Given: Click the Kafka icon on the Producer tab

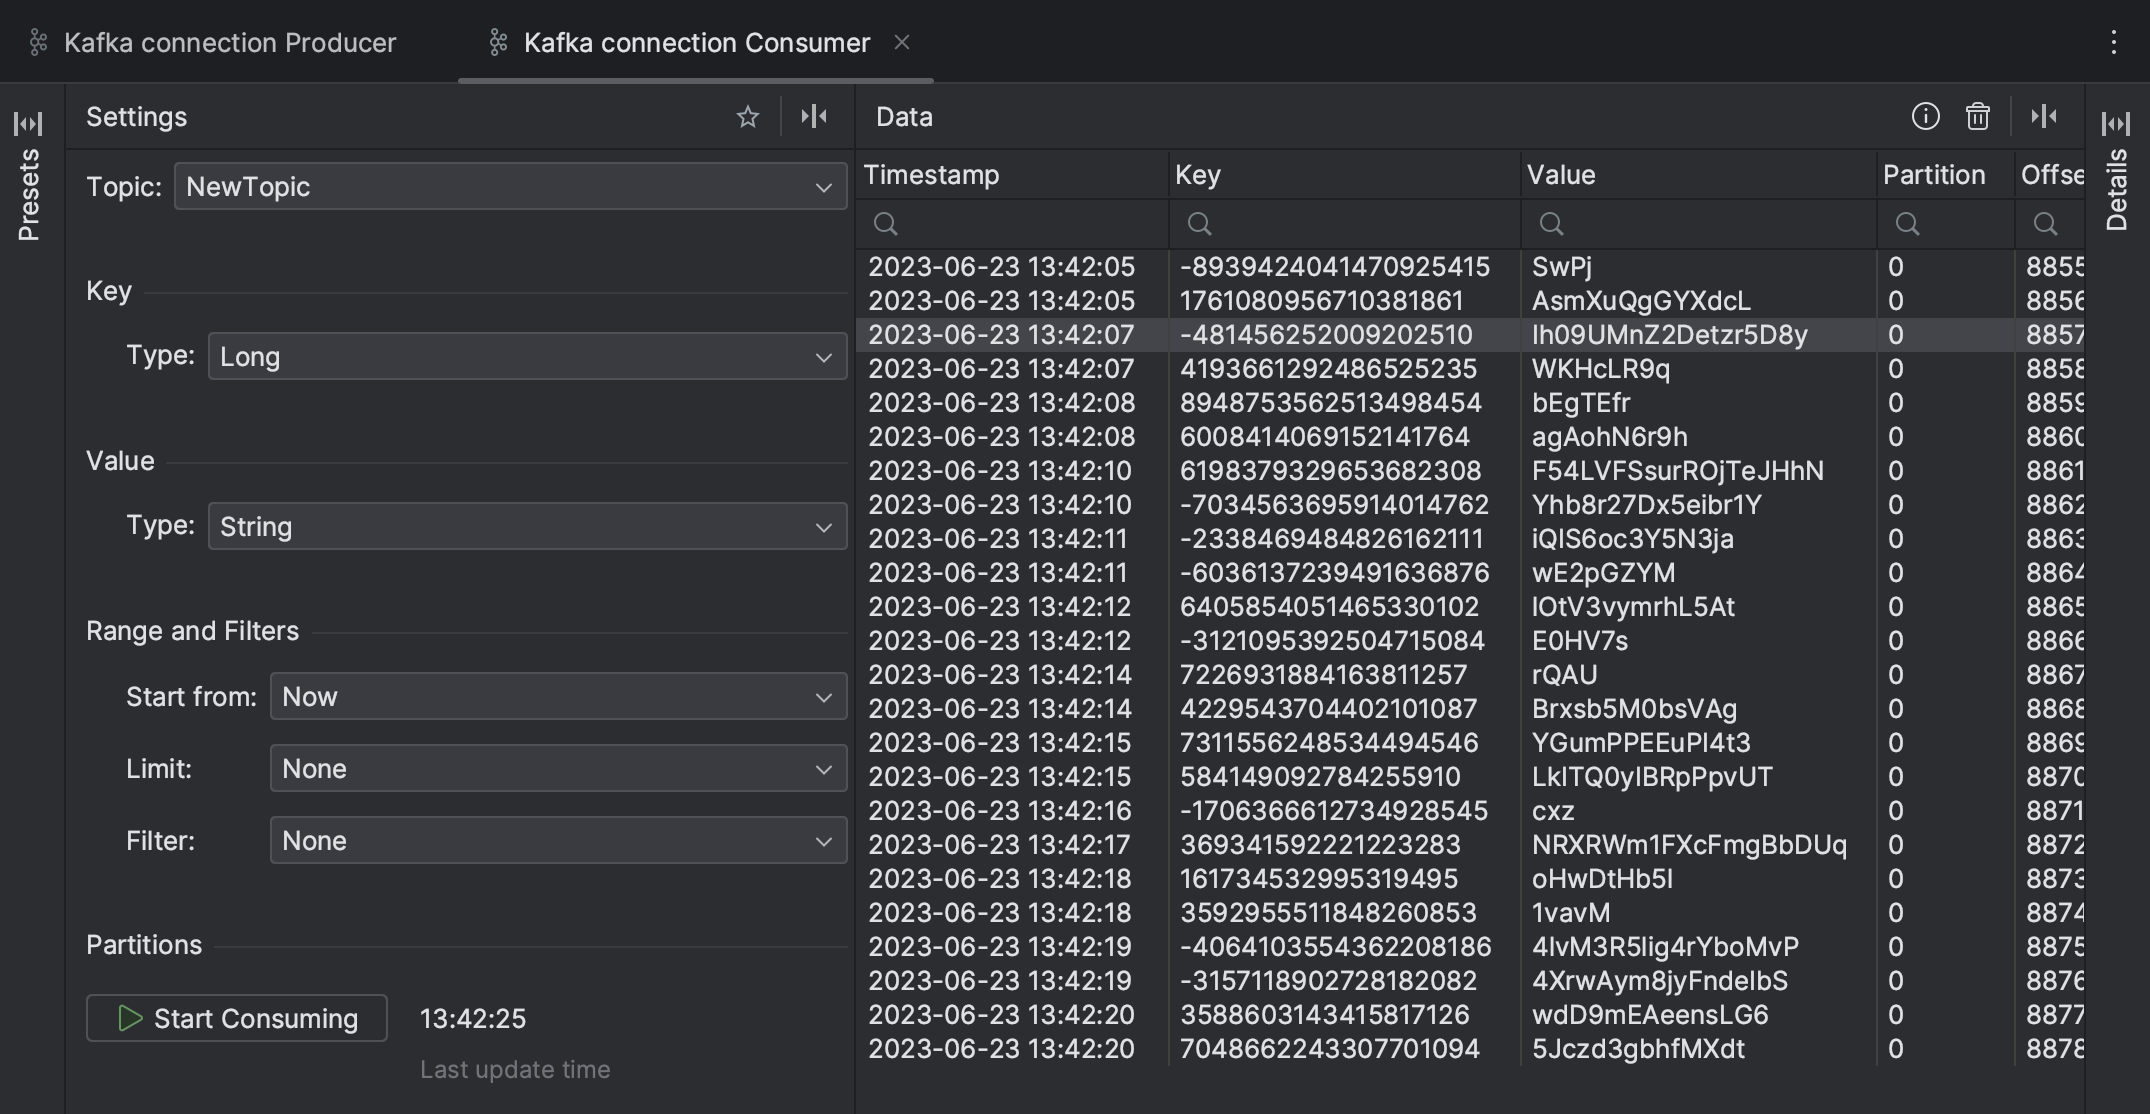Looking at the screenshot, I should pyautogui.click(x=37, y=42).
